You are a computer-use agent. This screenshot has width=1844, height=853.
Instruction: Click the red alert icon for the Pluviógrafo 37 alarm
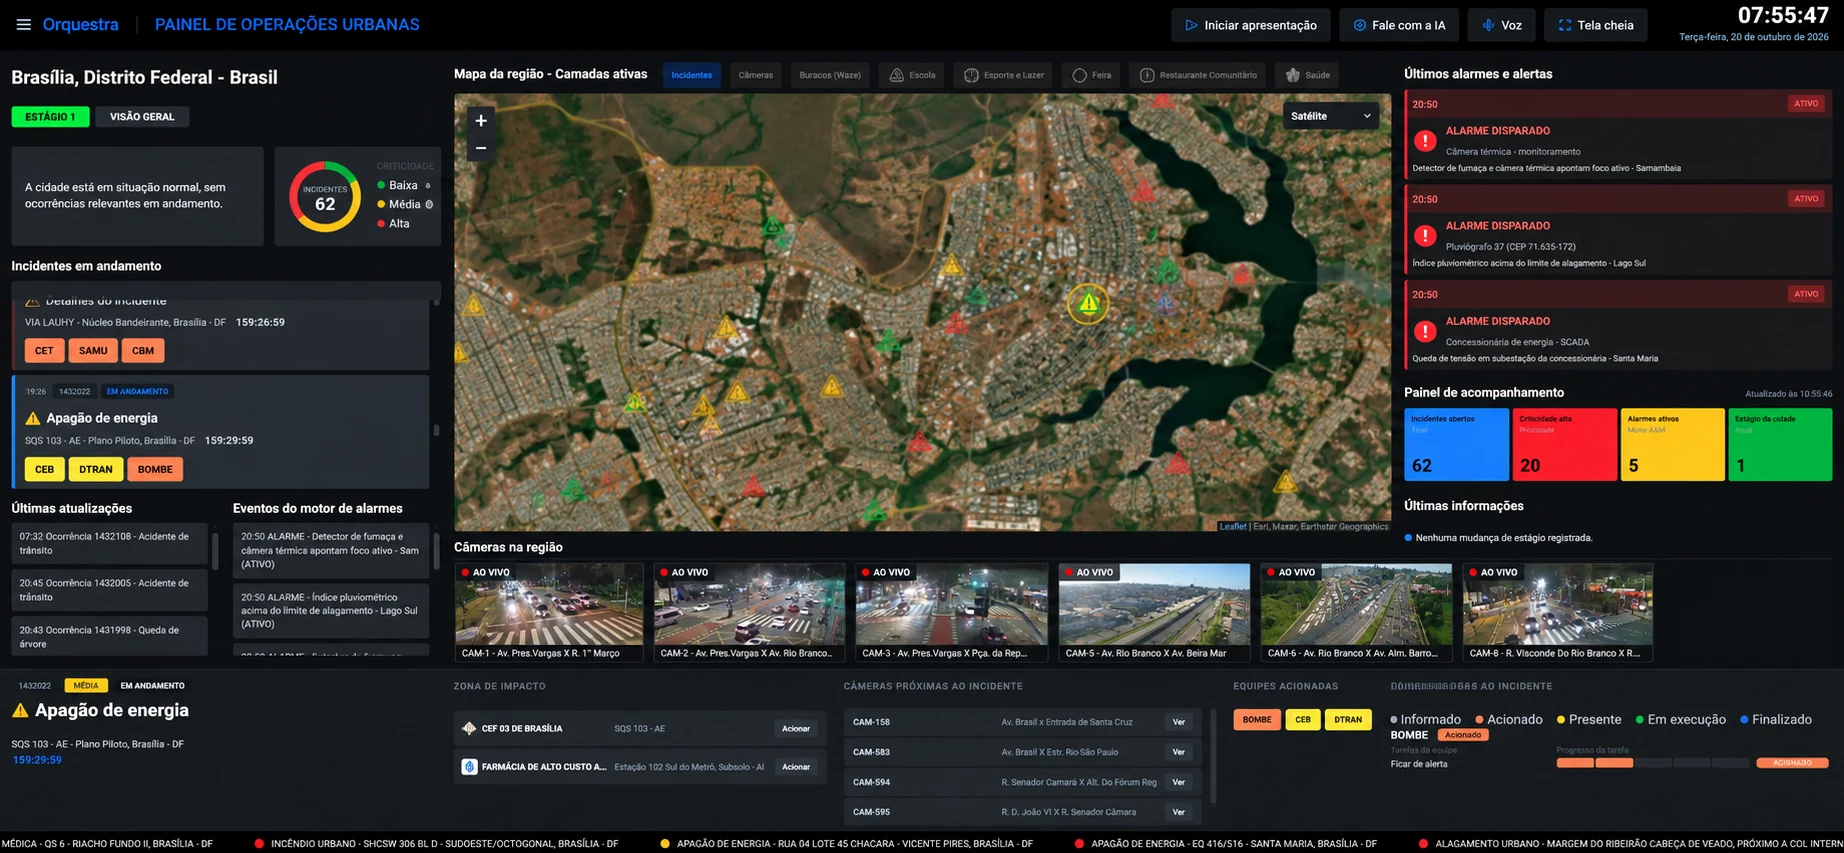coord(1425,236)
